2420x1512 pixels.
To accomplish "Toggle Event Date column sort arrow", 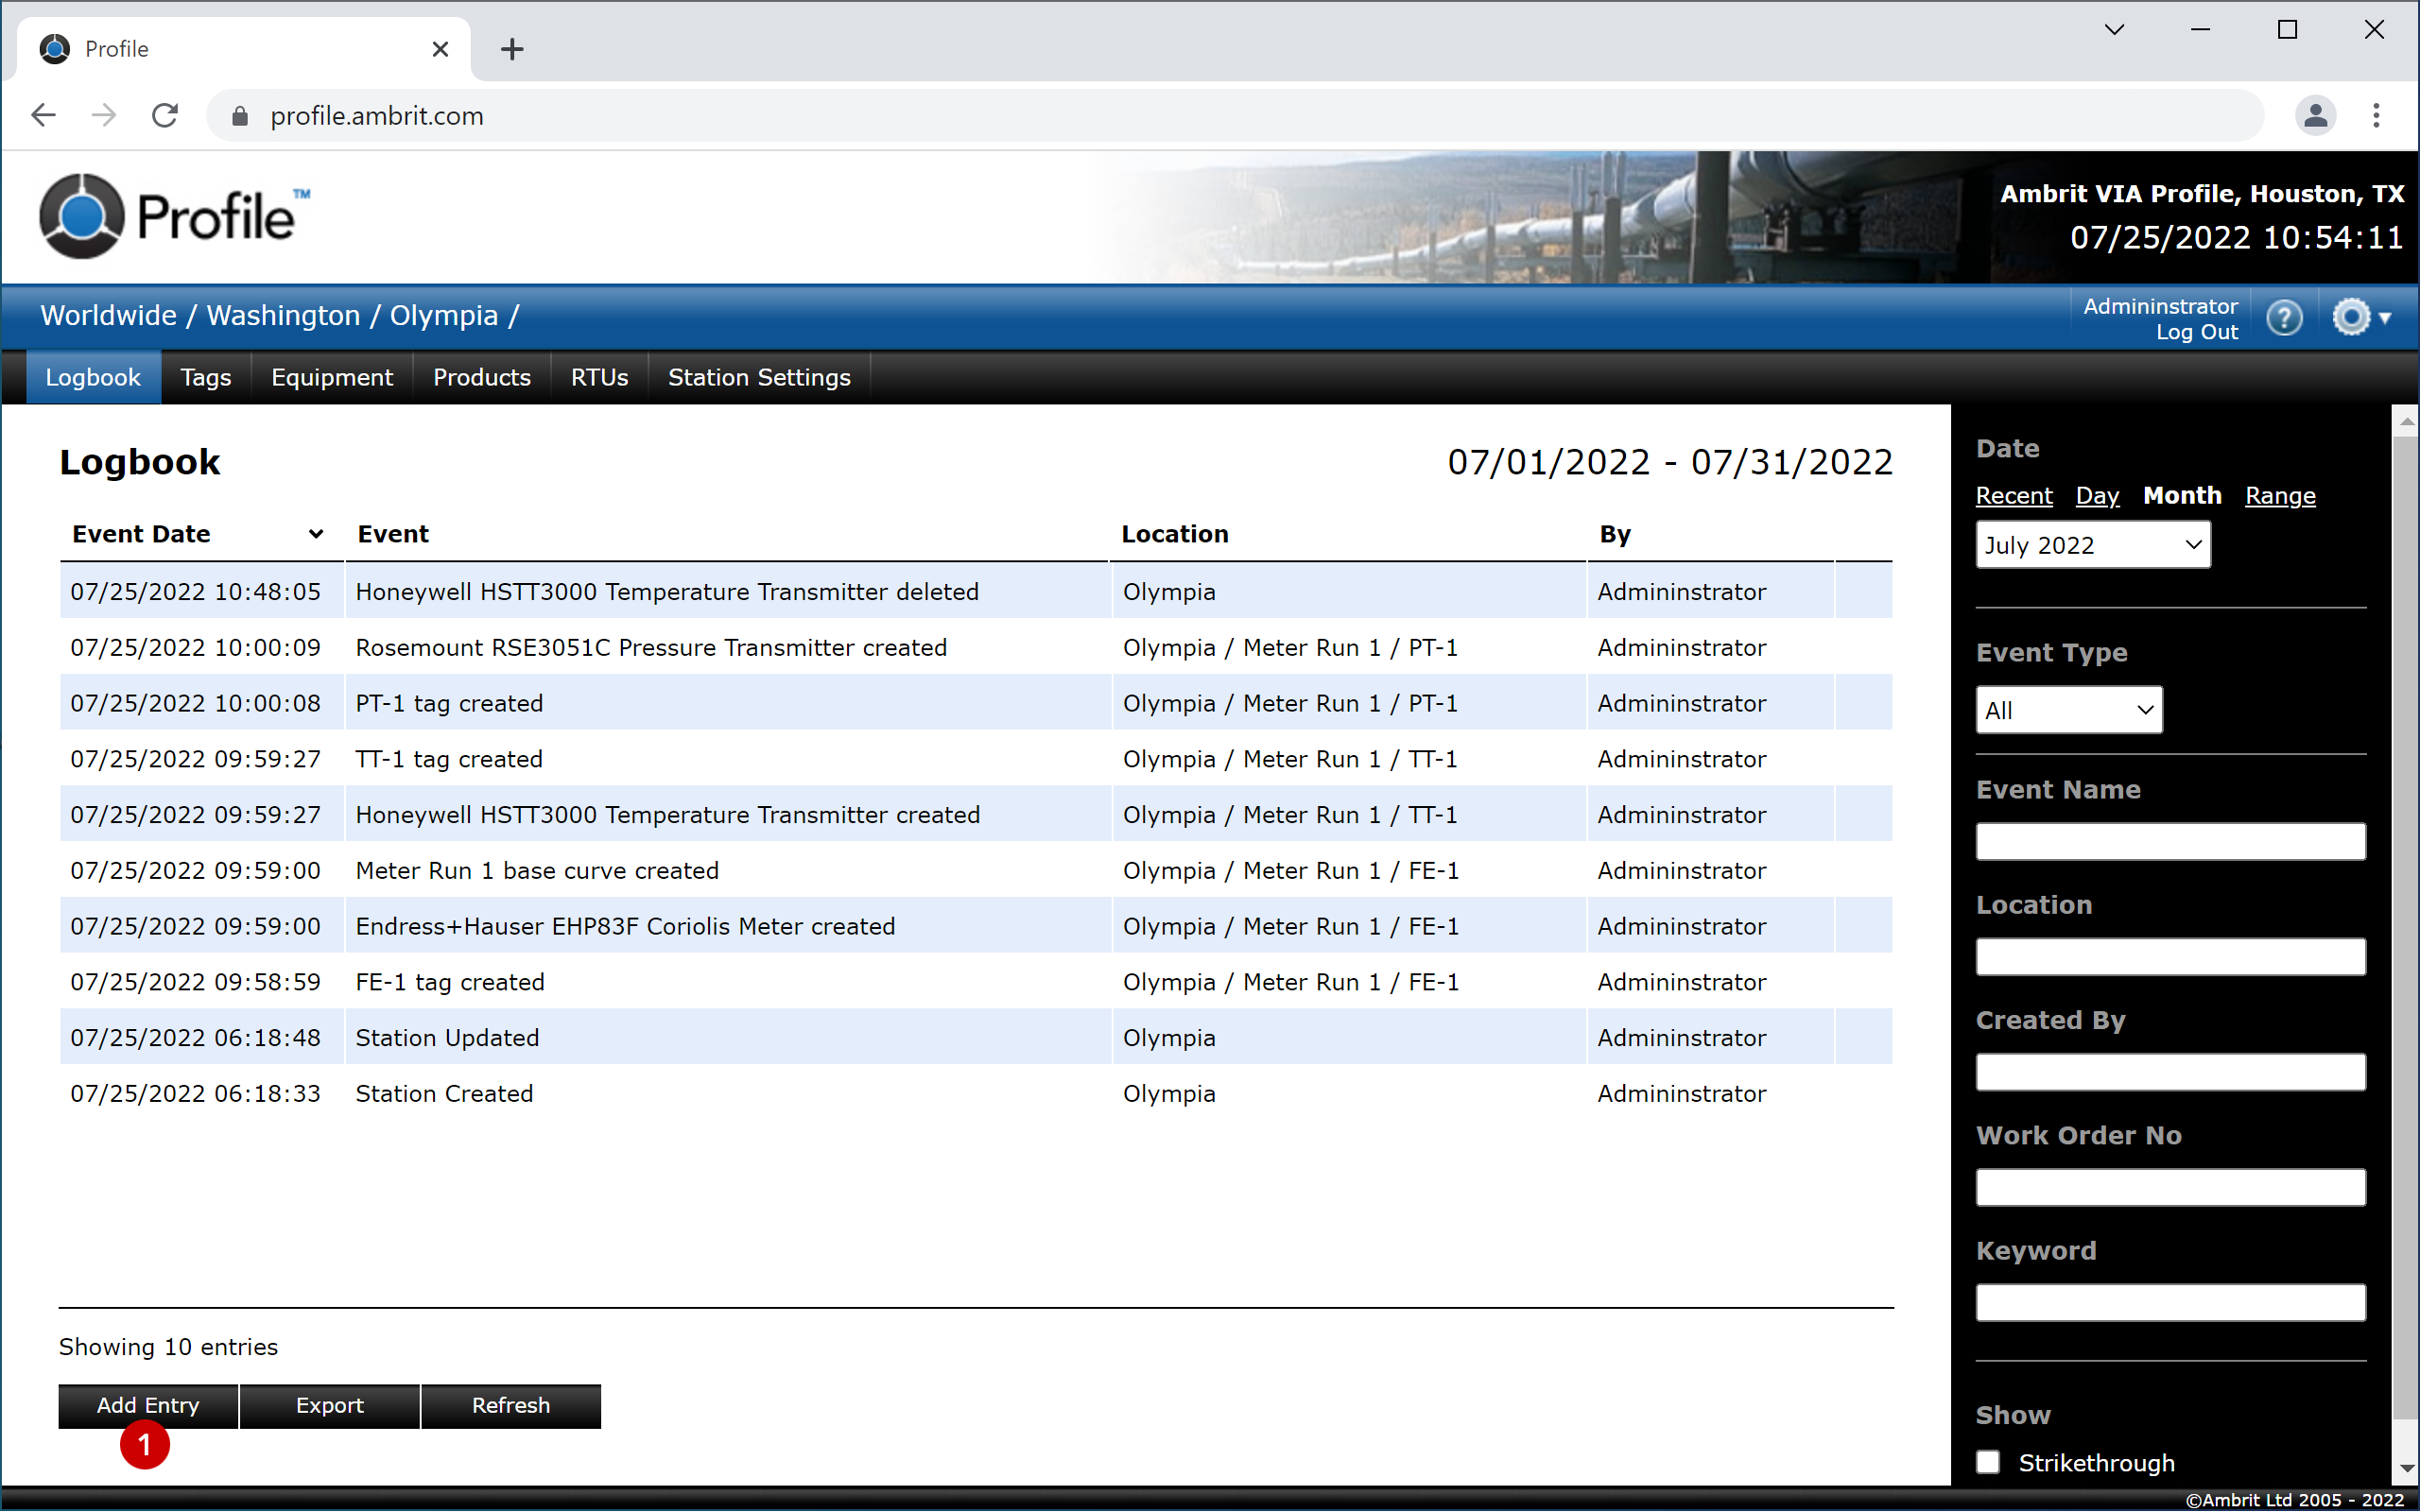I will click(x=316, y=534).
